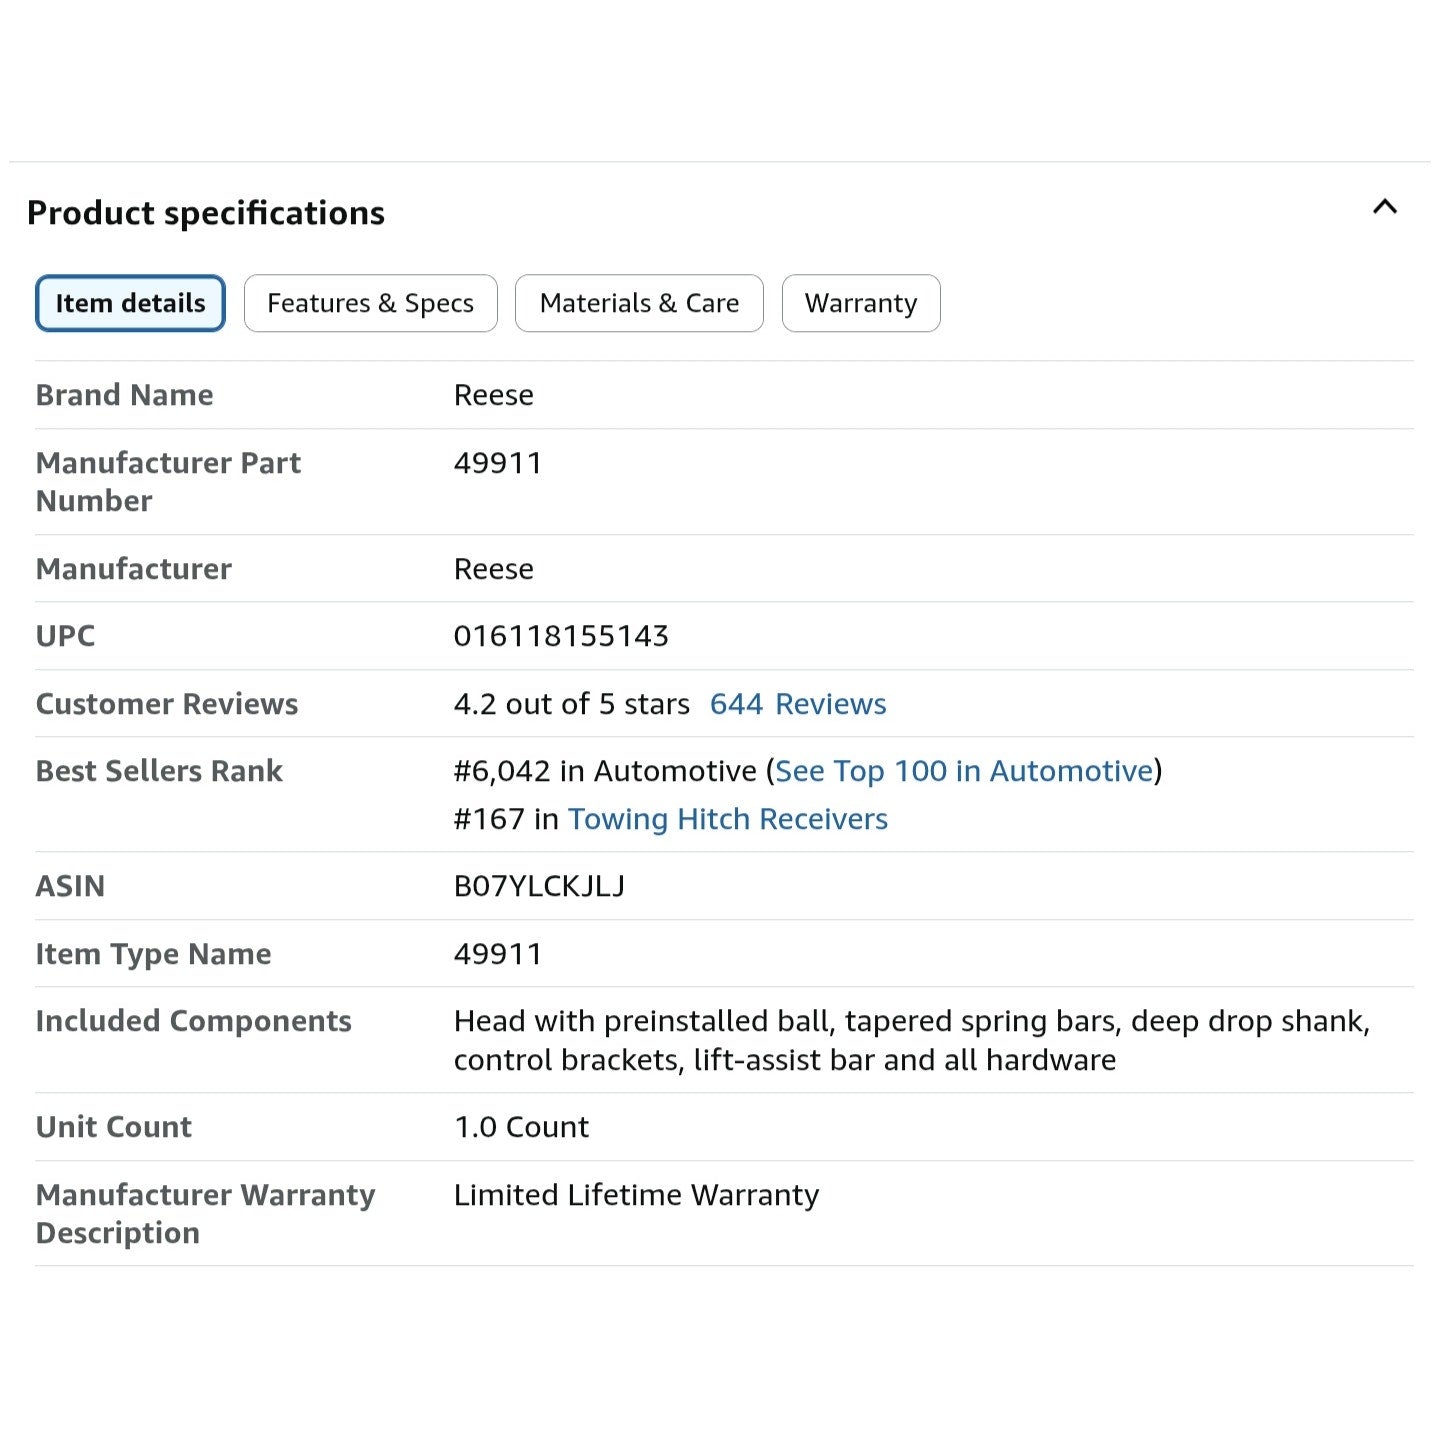Image resolution: width=1440 pixels, height=1440 pixels.
Task: Switch to the Features & Specs tab
Action: (x=370, y=303)
